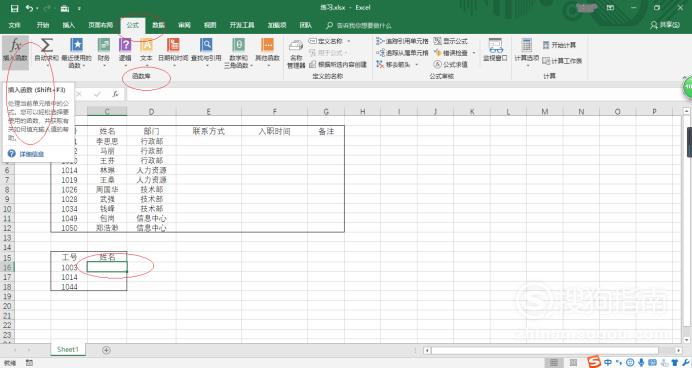Select row 20 header
The width and height of the screenshot is (692, 368).
[x=7, y=306]
